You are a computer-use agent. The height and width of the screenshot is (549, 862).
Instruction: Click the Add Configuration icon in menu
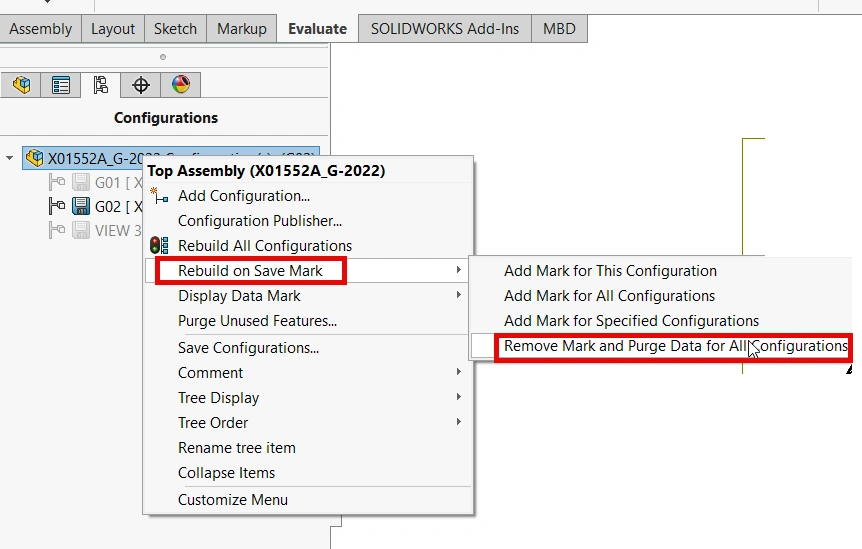coord(159,196)
